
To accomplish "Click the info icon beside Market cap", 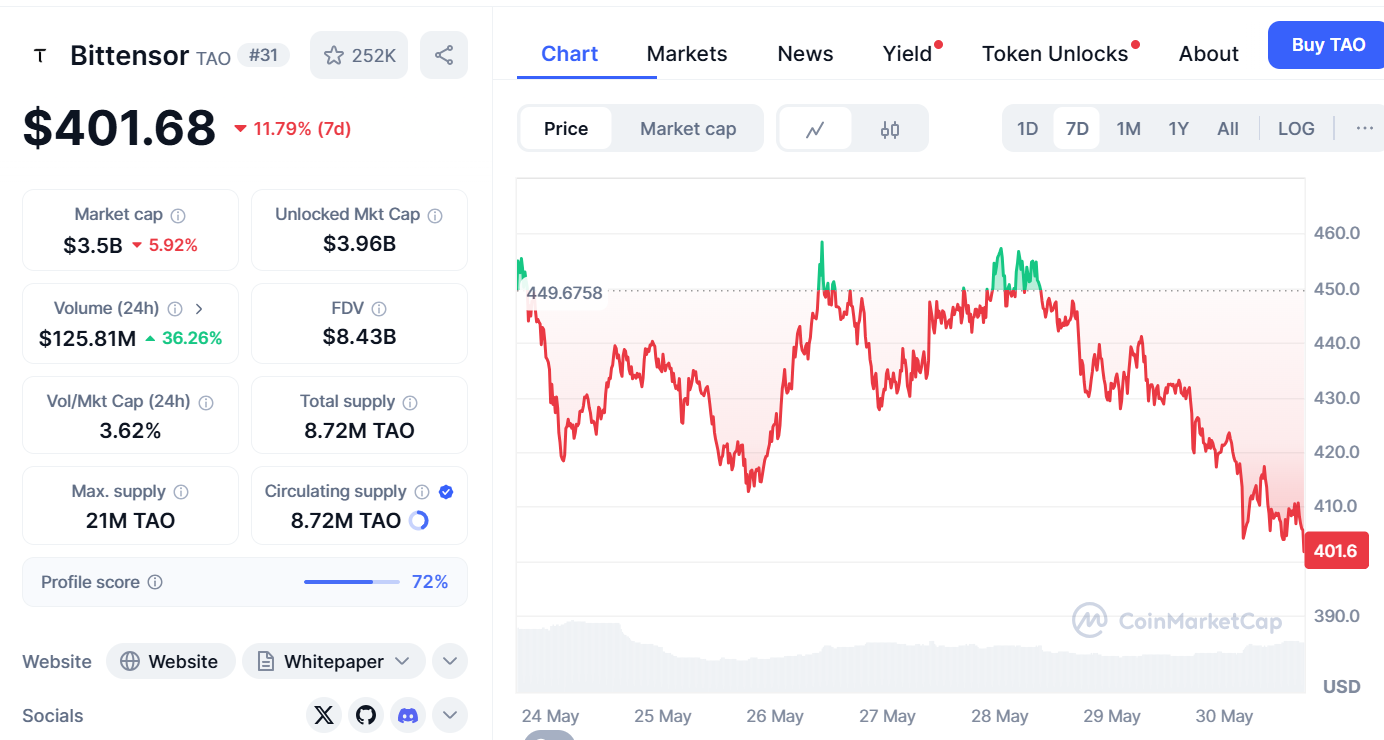I will 178,215.
